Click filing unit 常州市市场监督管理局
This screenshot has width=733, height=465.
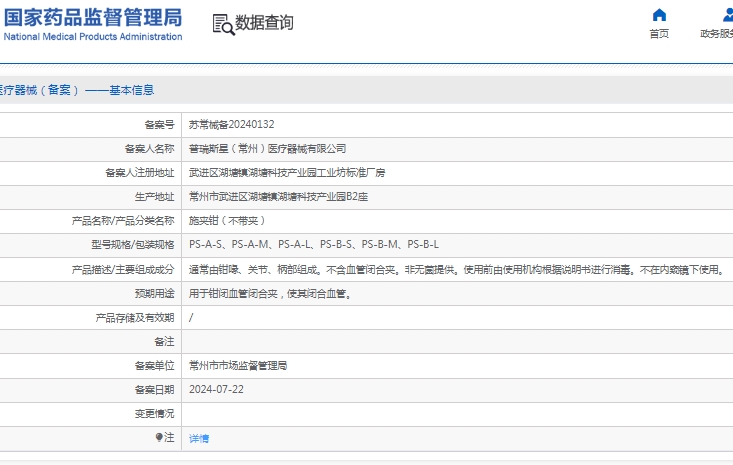point(238,365)
